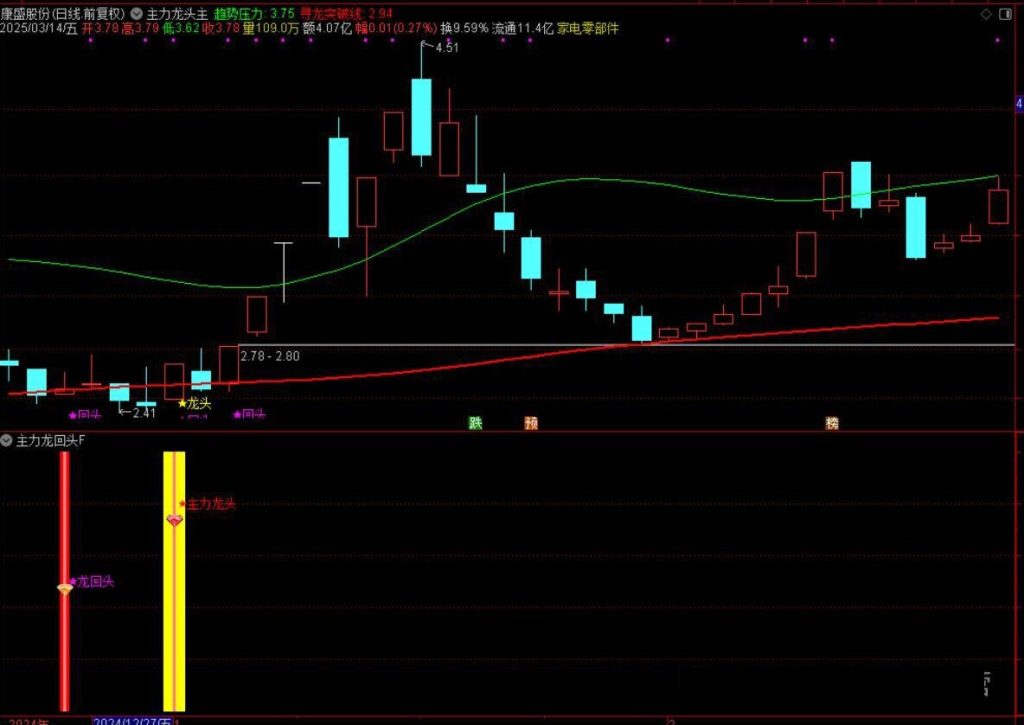Click the 榜 event marker icon
Image resolution: width=1024 pixels, height=725 pixels.
point(832,423)
